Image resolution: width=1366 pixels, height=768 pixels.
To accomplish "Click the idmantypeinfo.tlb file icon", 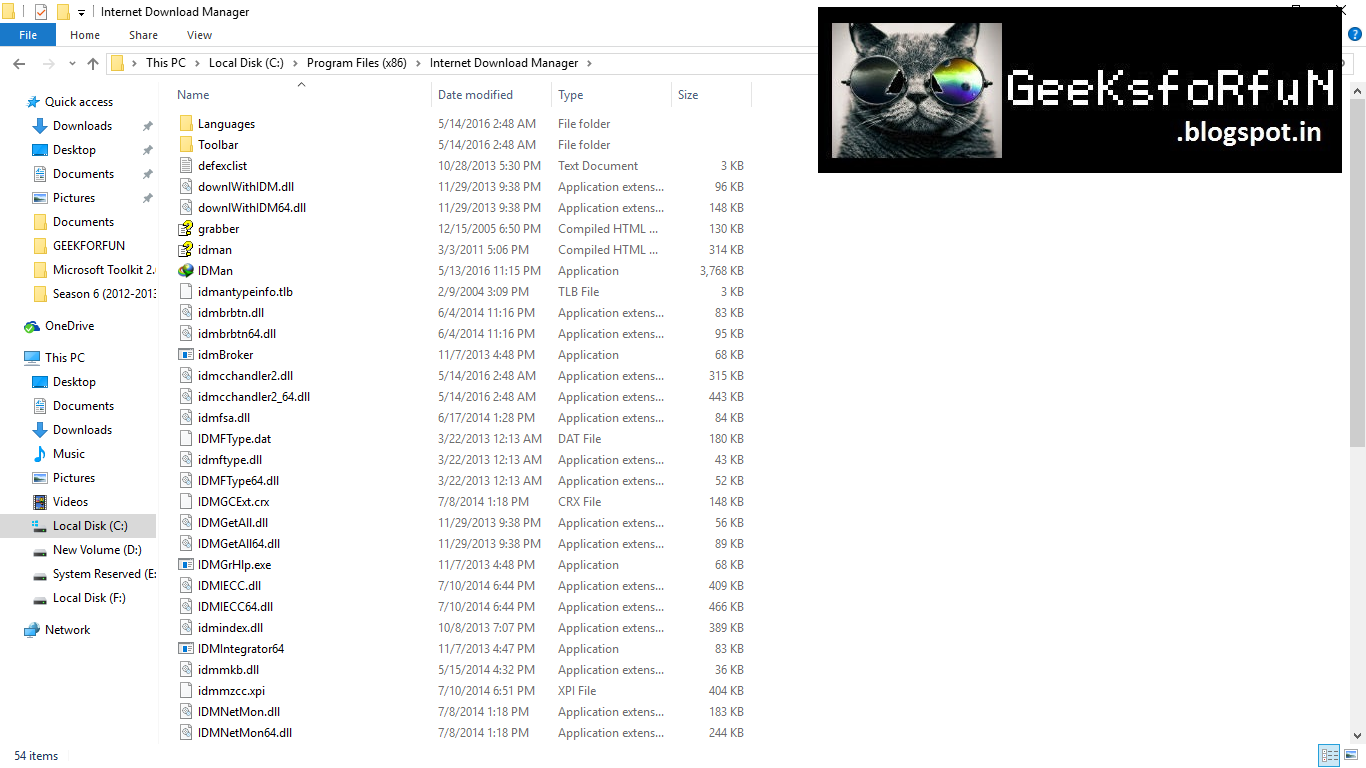I will pyautogui.click(x=186, y=292).
